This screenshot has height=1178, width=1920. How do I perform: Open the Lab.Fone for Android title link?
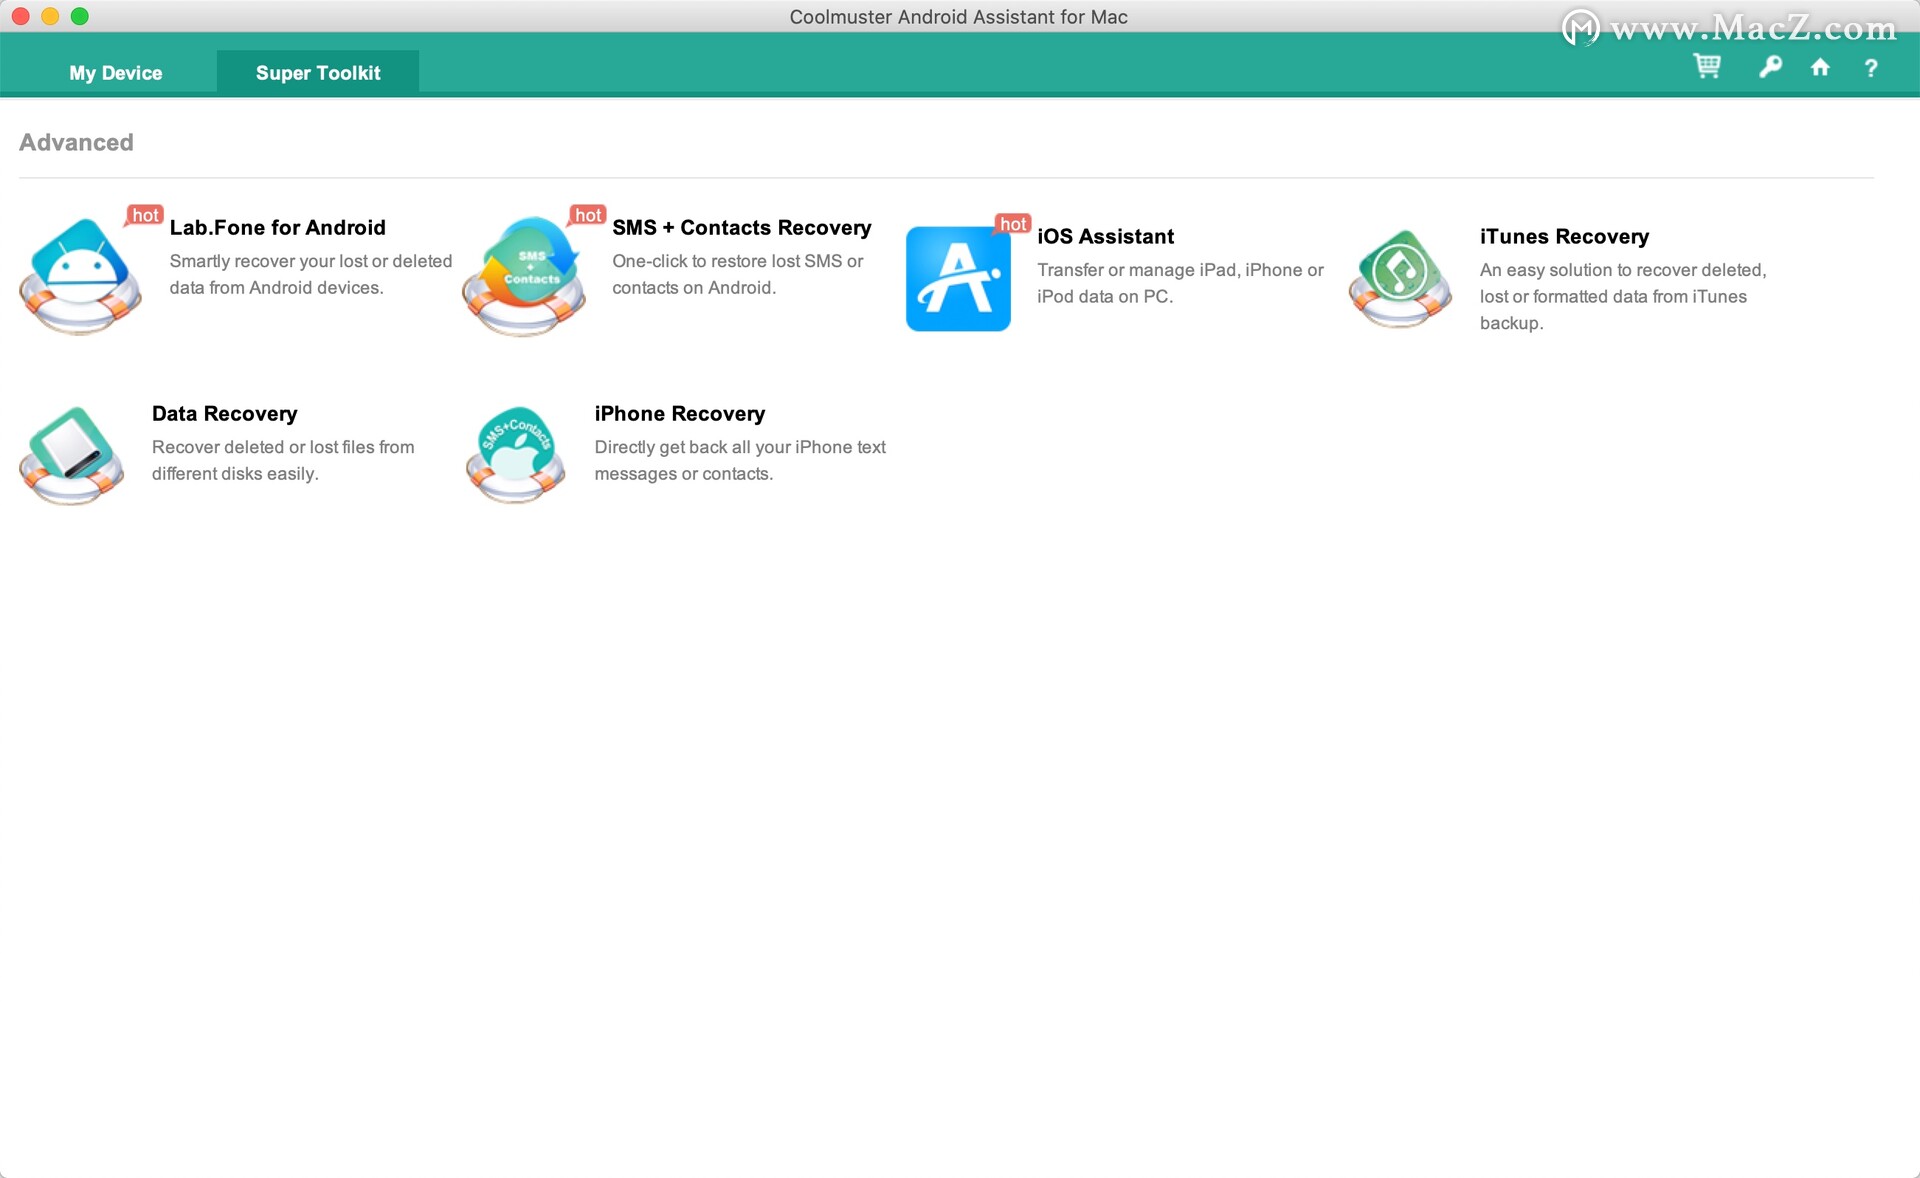pos(277,227)
